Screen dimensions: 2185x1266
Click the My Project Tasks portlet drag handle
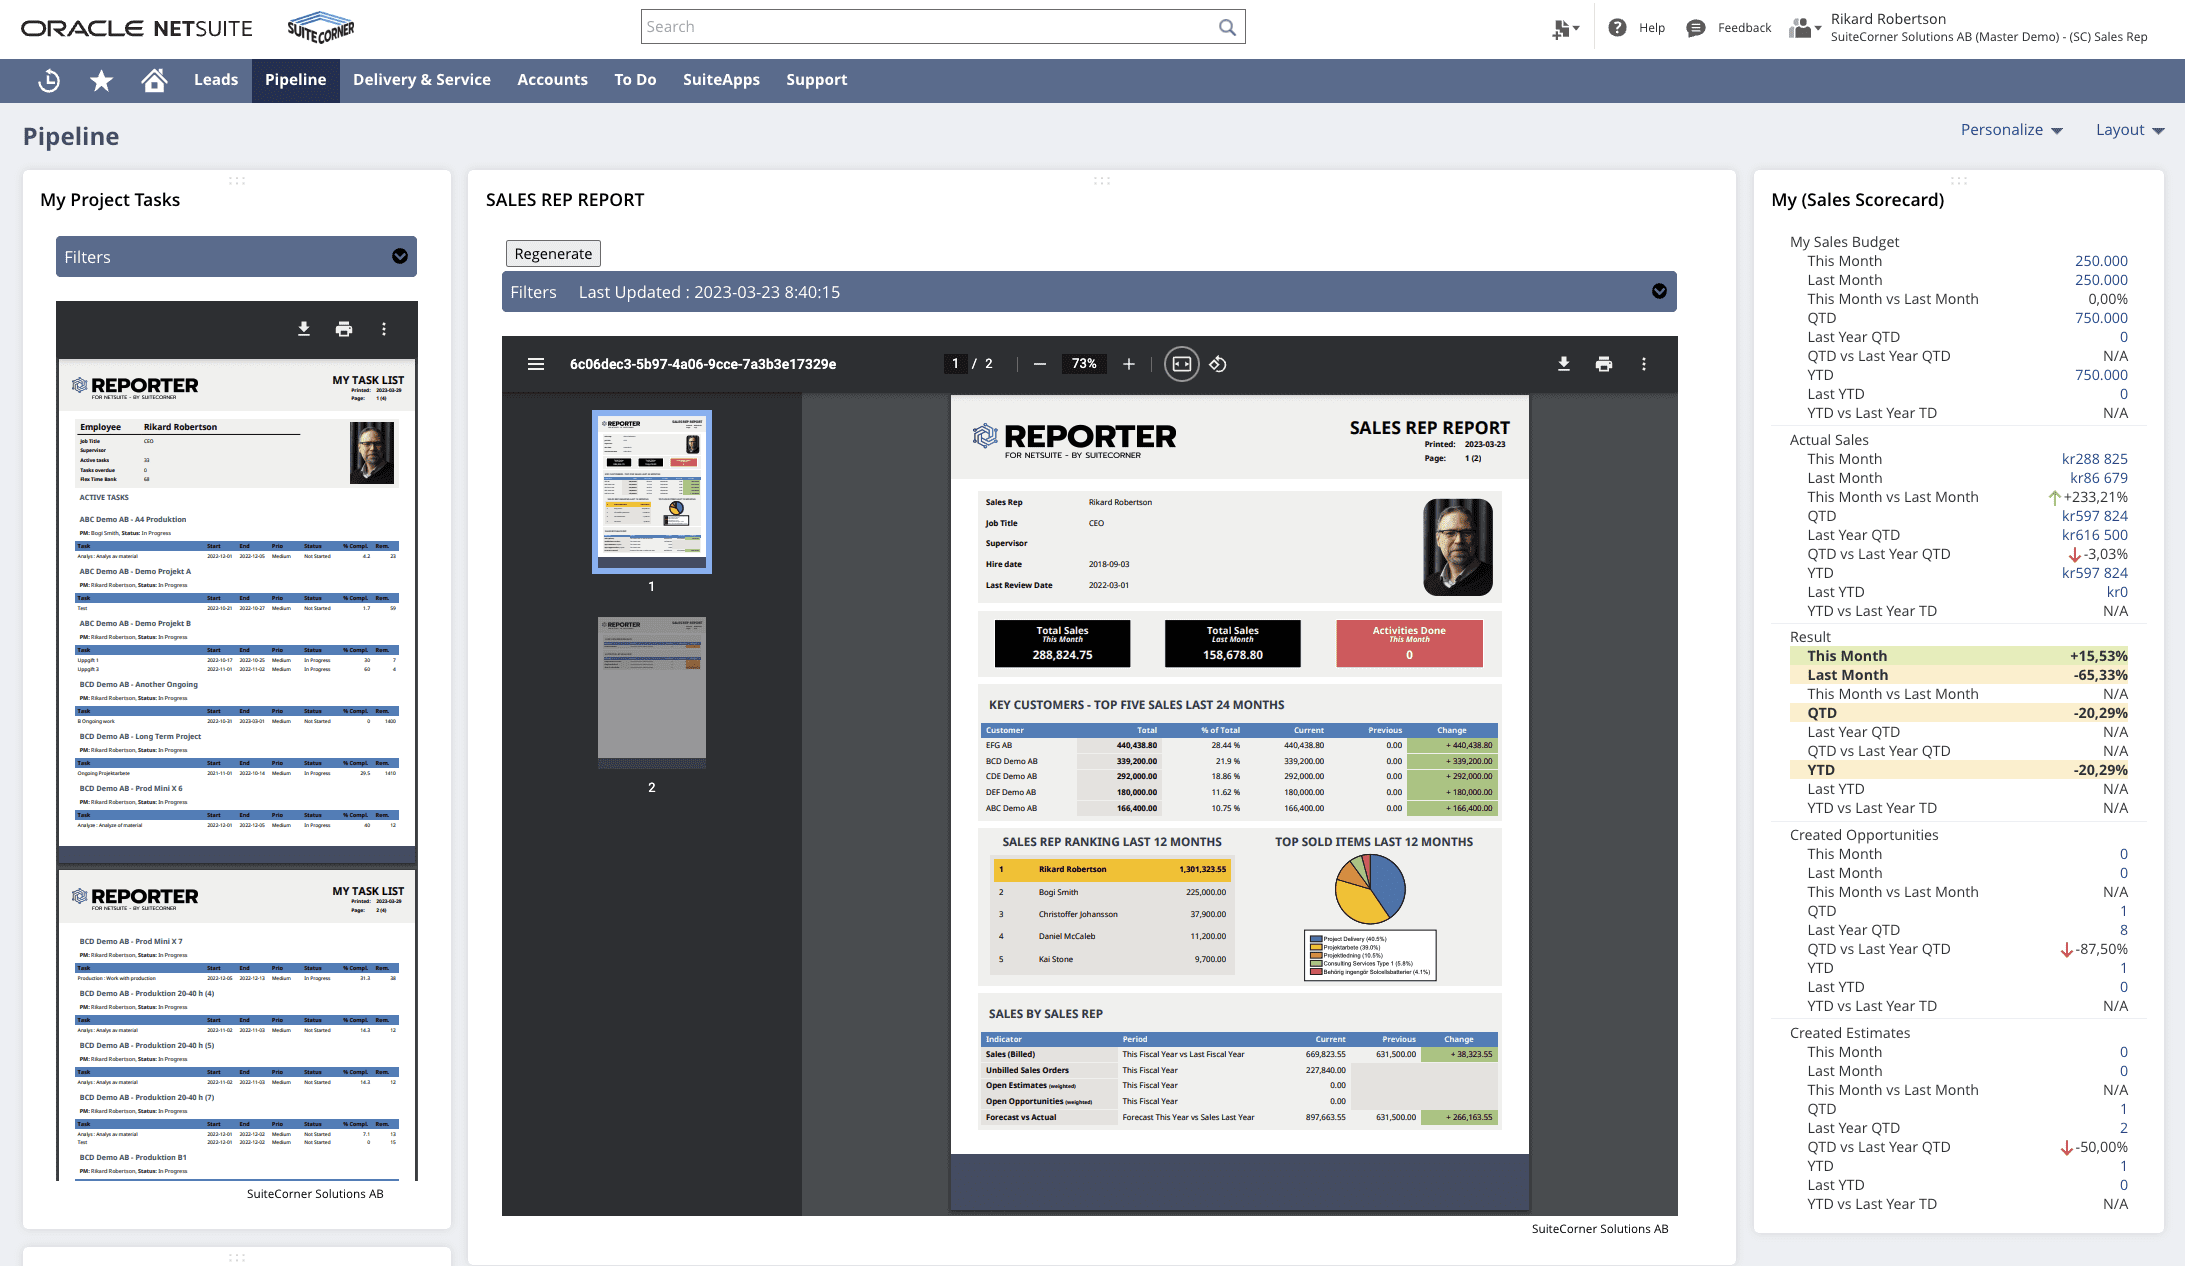237,181
